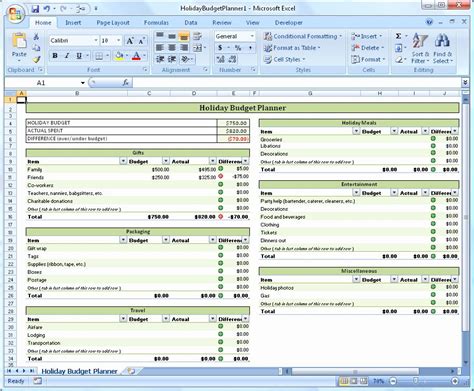Save workbook with Quick Access Save icon

[35, 8]
